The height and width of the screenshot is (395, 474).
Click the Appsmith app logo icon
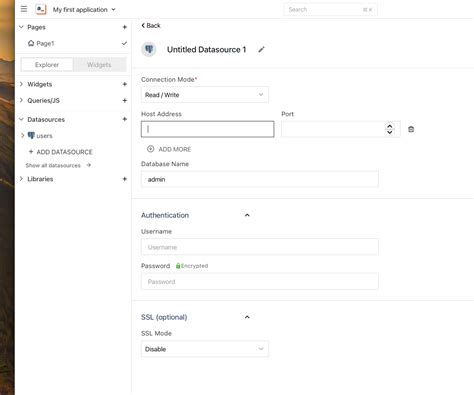pos(41,9)
